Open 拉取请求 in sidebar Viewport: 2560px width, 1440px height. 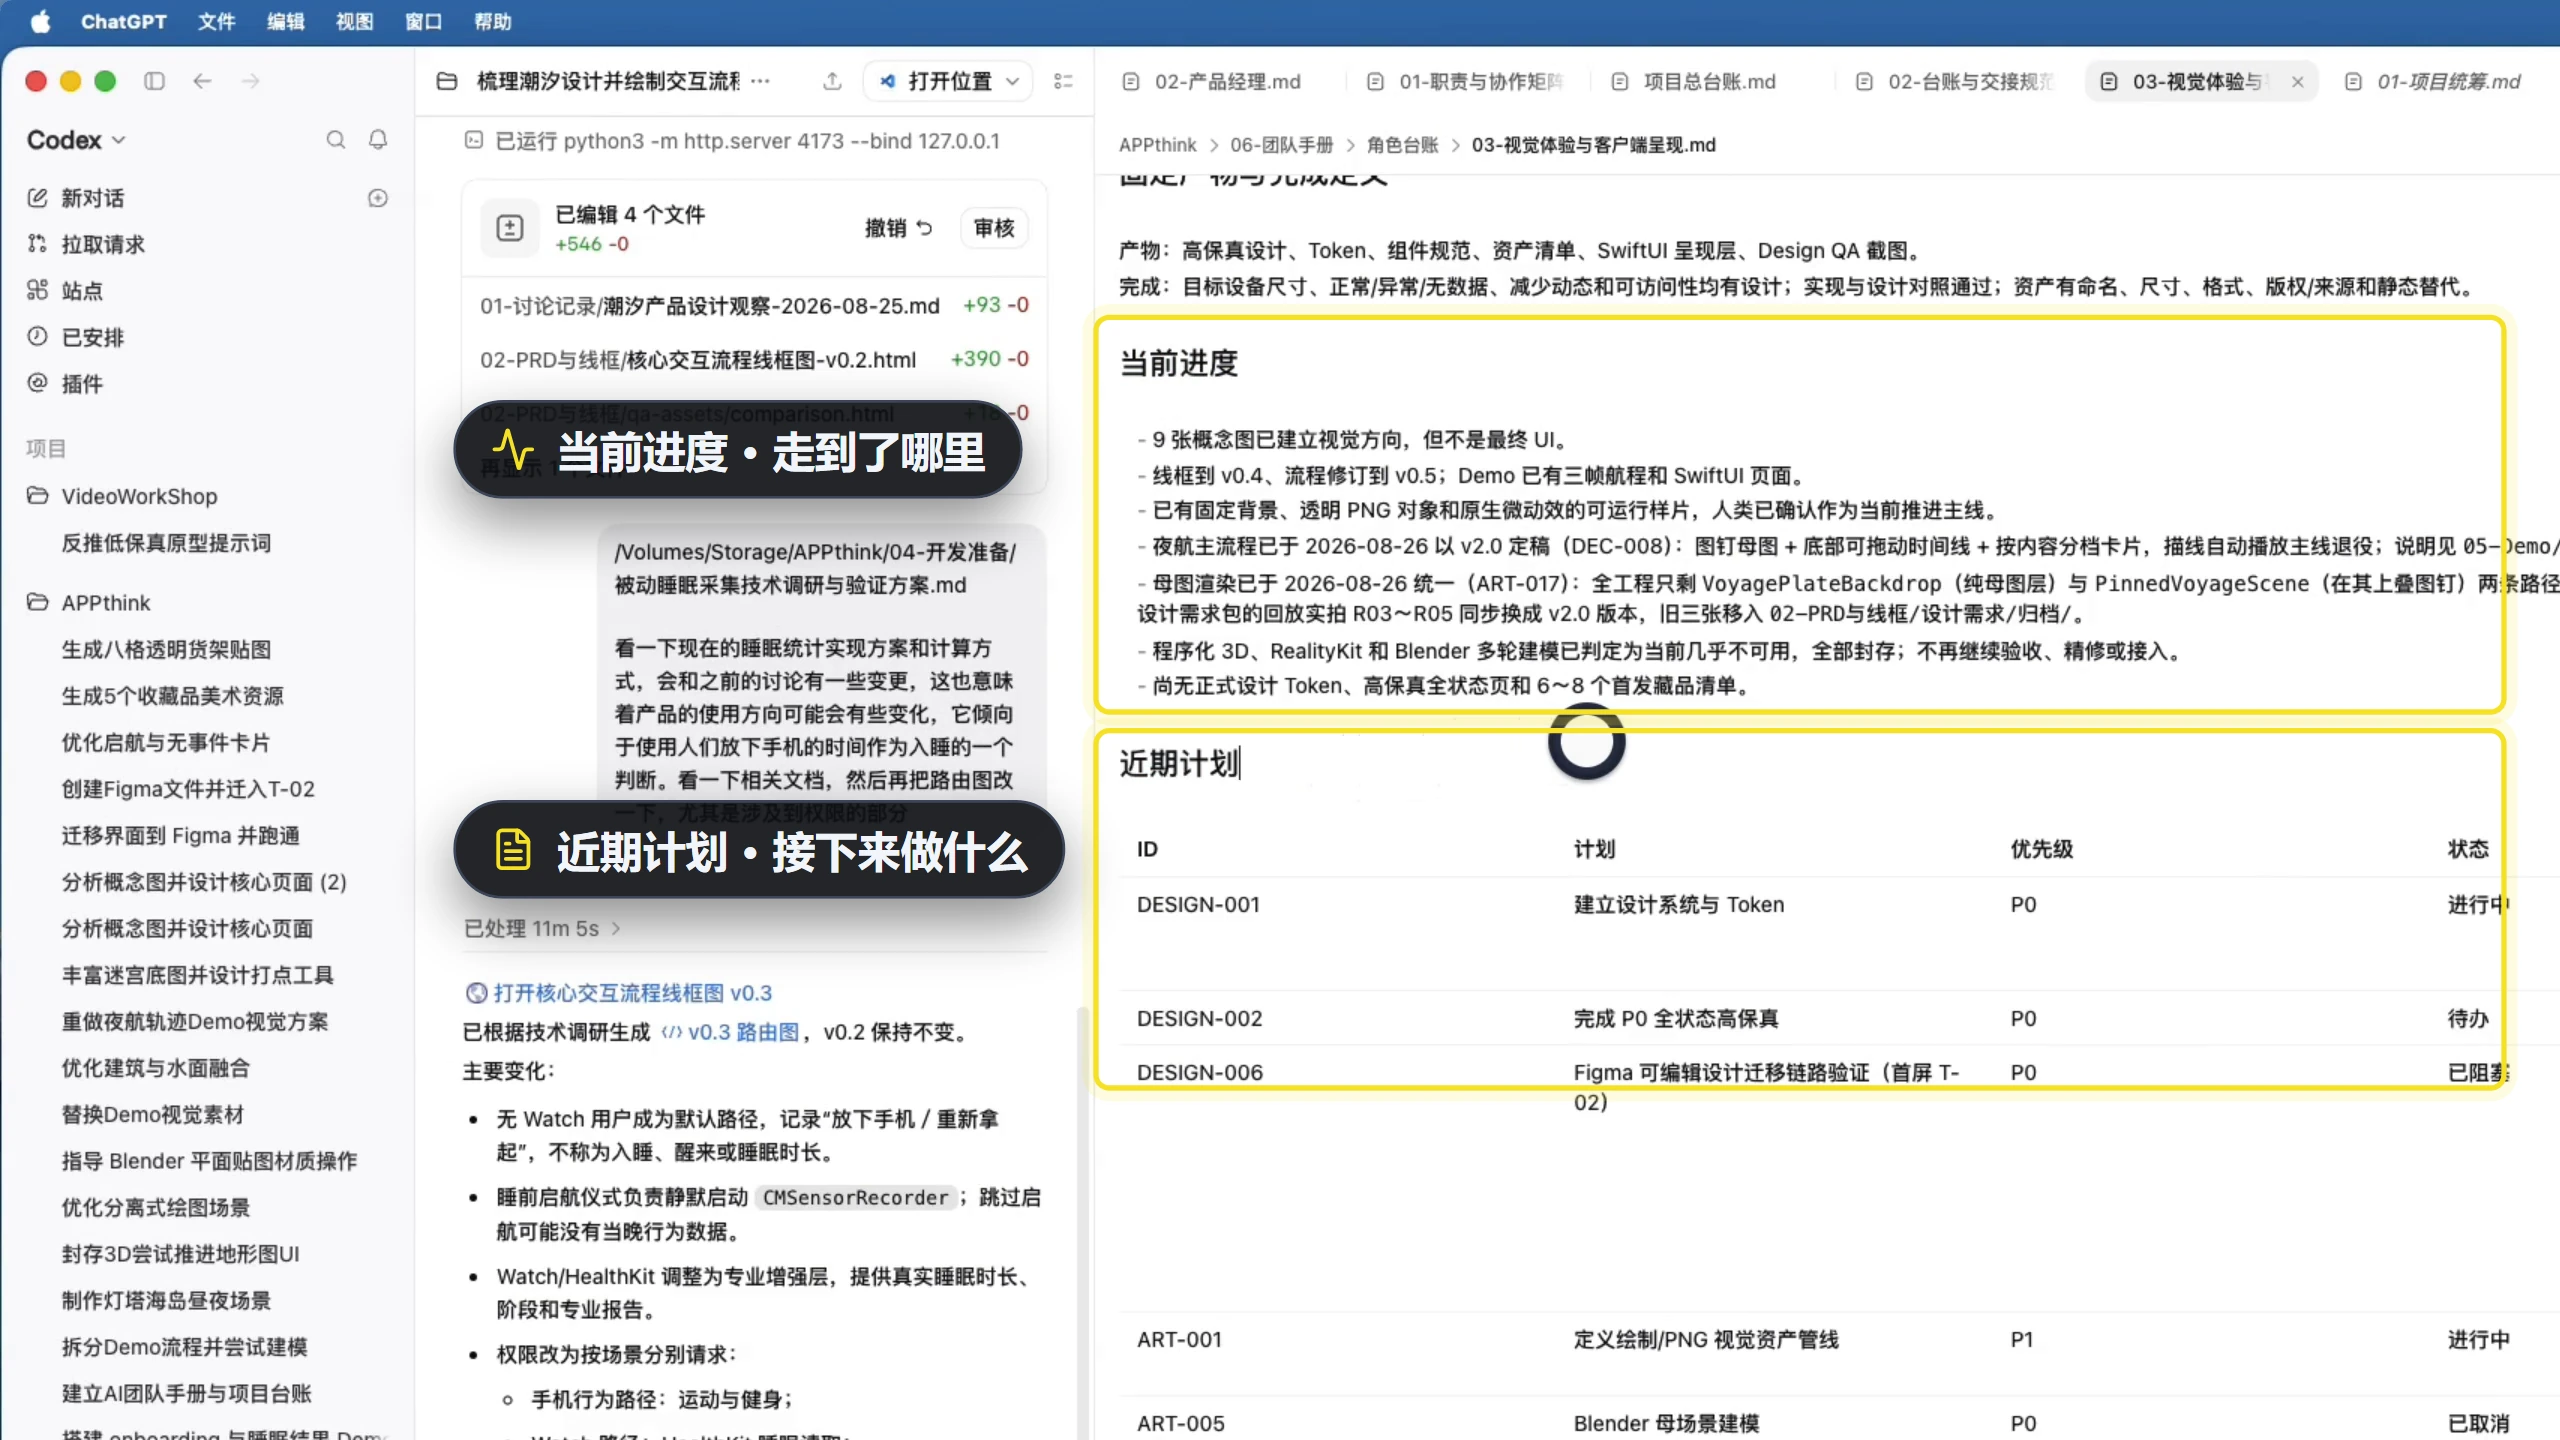[x=103, y=244]
